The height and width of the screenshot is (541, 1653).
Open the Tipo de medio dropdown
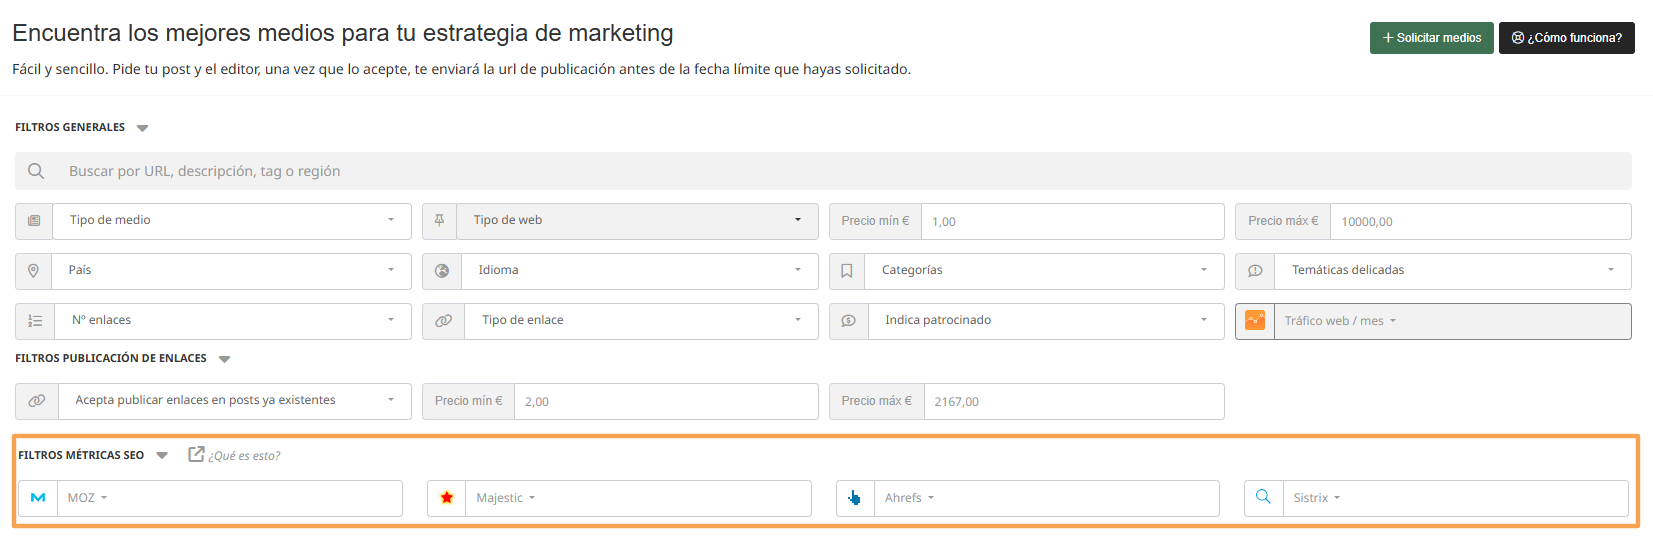[x=230, y=221]
